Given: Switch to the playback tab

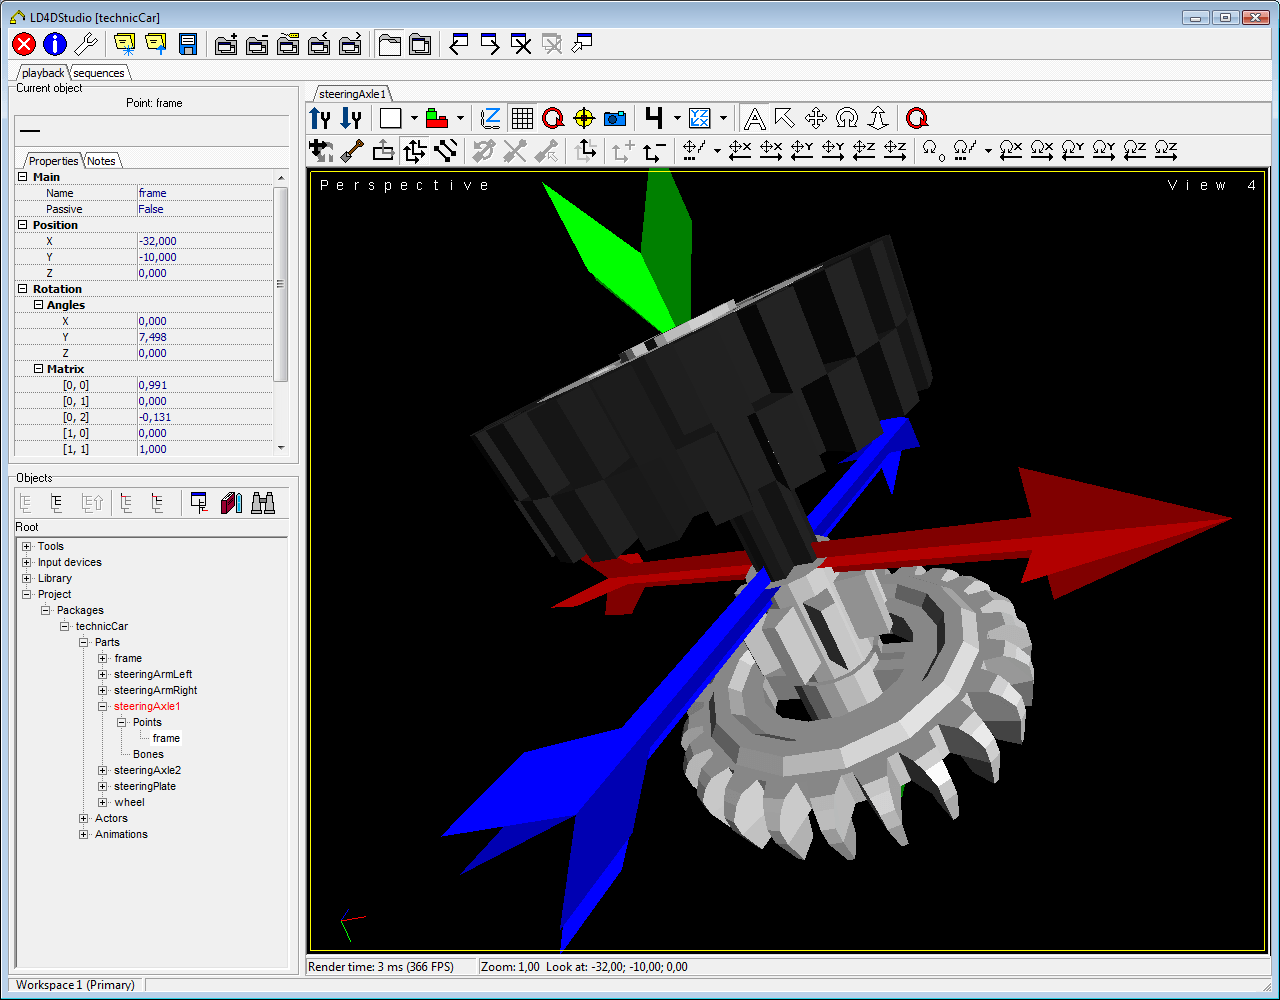Looking at the screenshot, I should coord(43,73).
